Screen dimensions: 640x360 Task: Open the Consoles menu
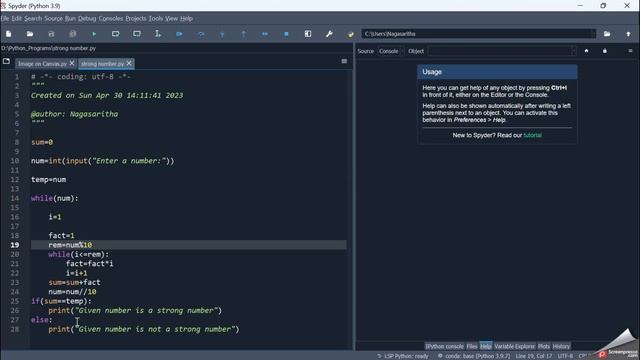[x=111, y=18]
